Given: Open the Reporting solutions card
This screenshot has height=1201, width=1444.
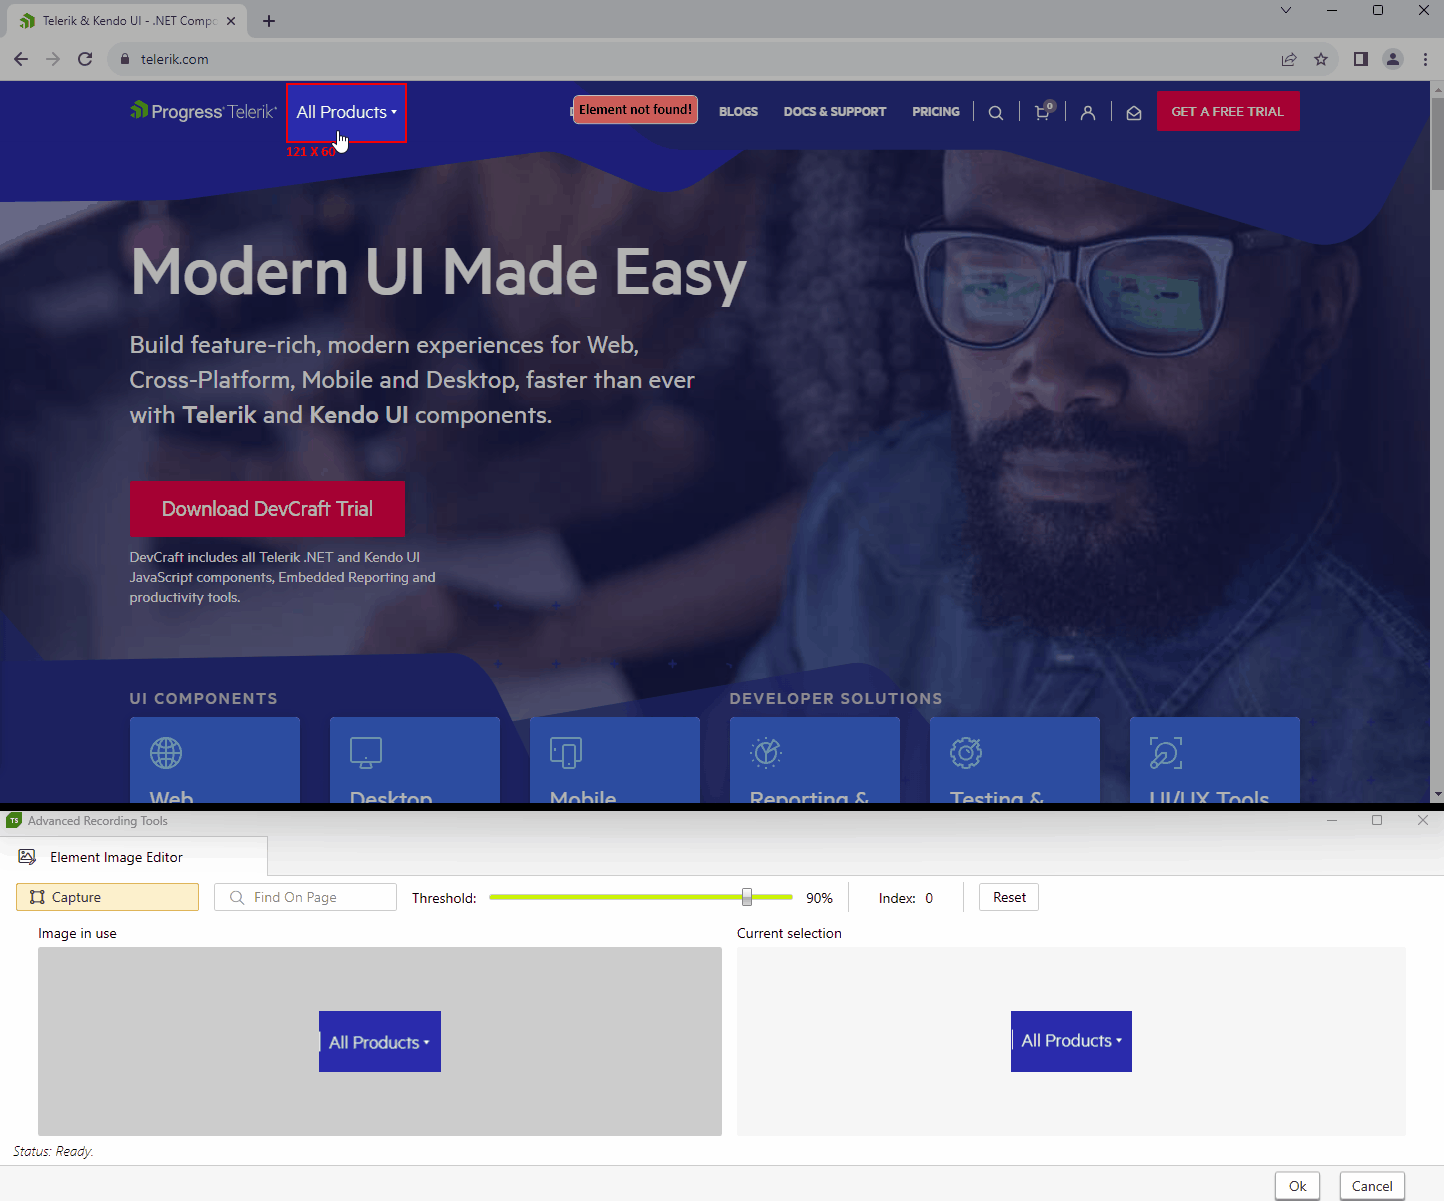Looking at the screenshot, I should (x=815, y=760).
